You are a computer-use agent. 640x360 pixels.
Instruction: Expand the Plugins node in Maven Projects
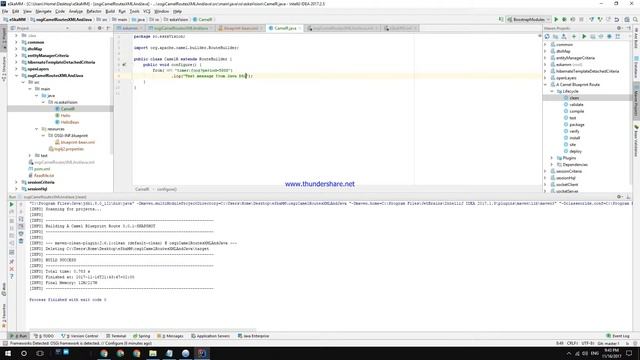552,158
